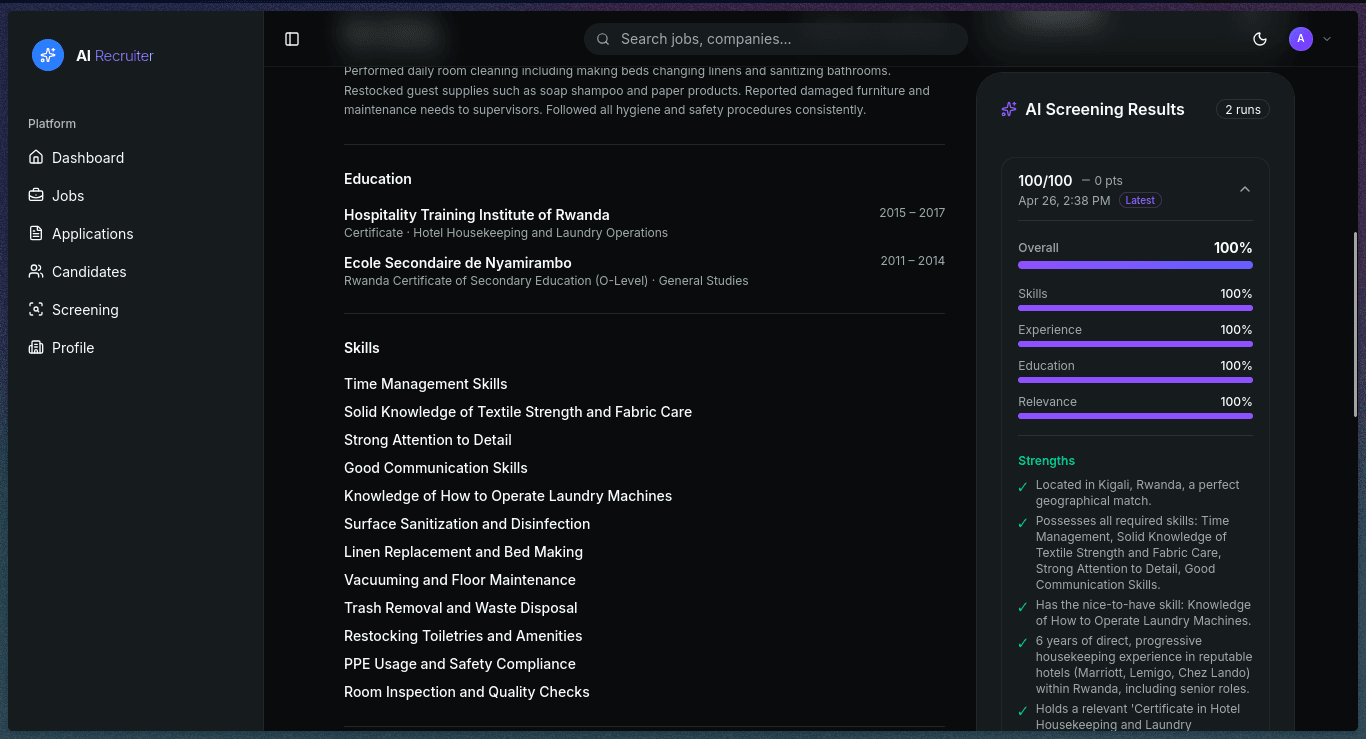This screenshot has height=739, width=1366.
Task: Click the page vertical scrollbar
Action: pyautogui.click(x=1356, y=325)
